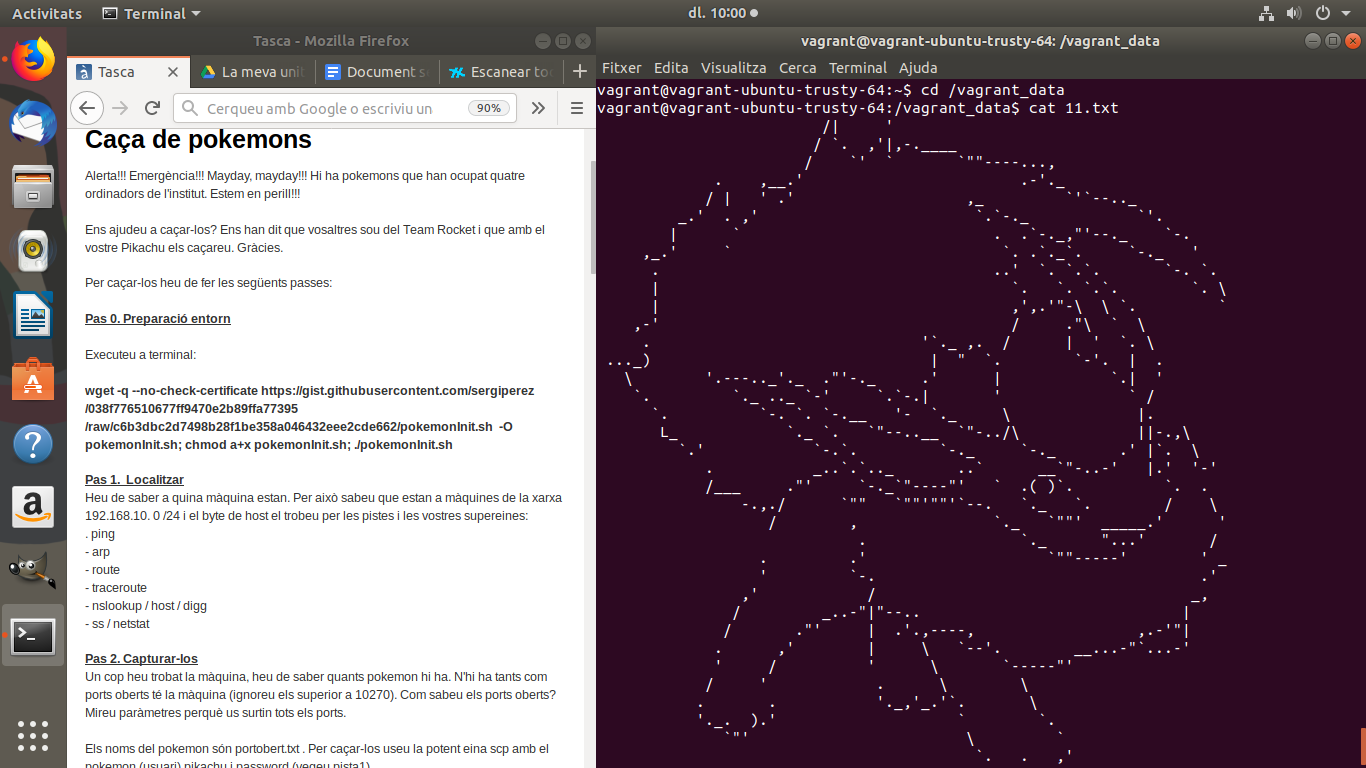
Task: Open Rhythmbox from the dock
Action: coord(32,251)
